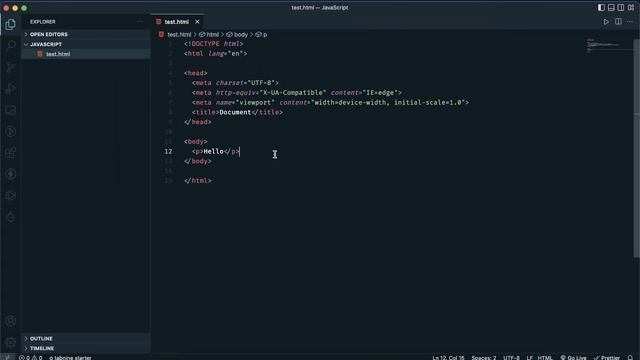Click the viewport meta tag line
Screen dimensions: 640x360
(331, 102)
